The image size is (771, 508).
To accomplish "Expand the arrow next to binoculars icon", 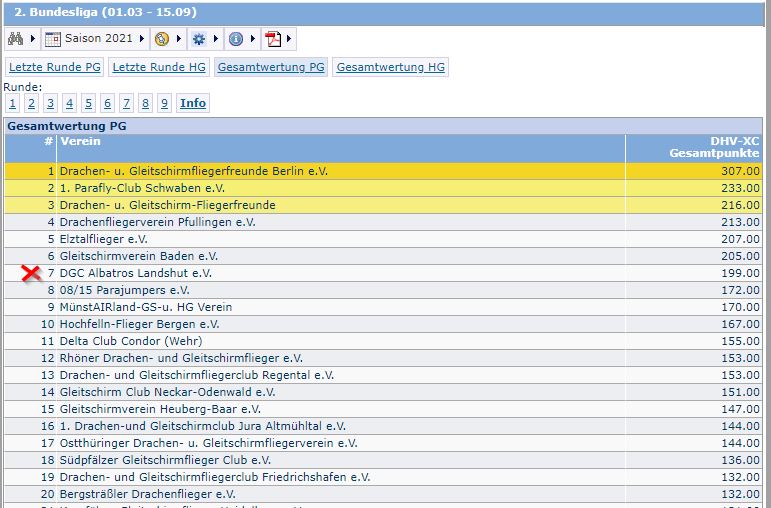I will pos(33,38).
